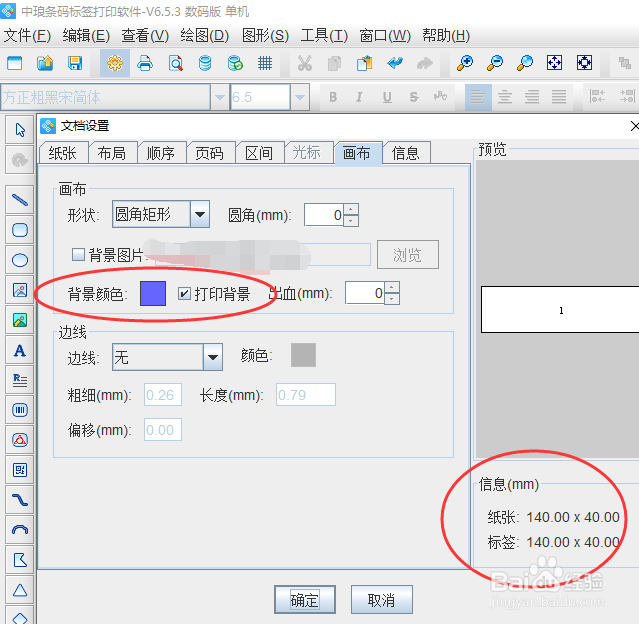639x624 pixels.
Task: Select the text tool A
Action: [20, 350]
